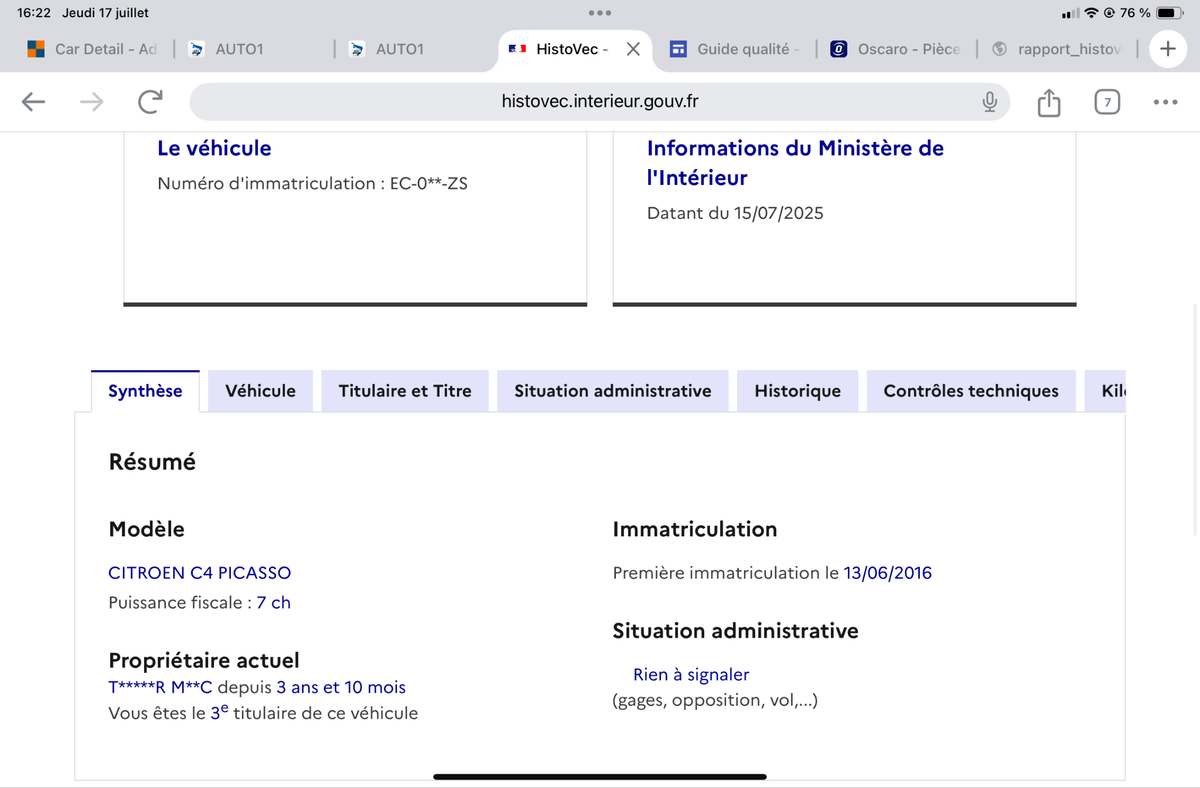This screenshot has width=1200, height=788.
Task: Open the browser more options menu
Action: coord(1165,102)
